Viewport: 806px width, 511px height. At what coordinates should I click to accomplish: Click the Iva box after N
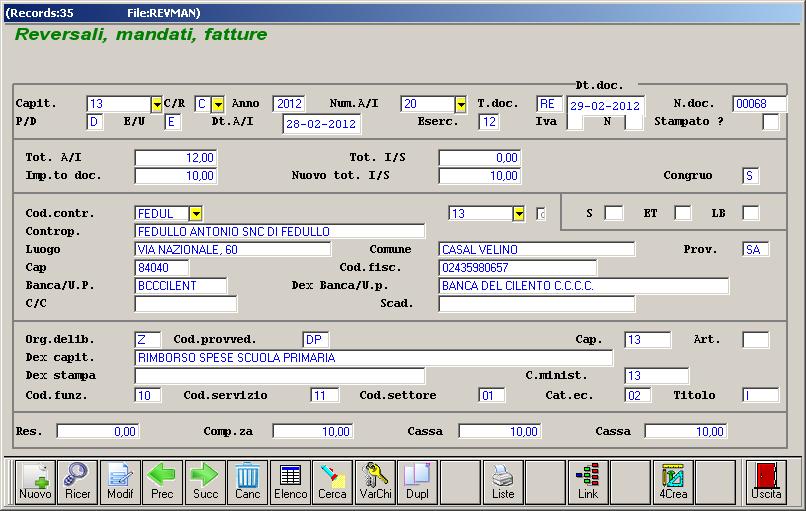(x=634, y=122)
